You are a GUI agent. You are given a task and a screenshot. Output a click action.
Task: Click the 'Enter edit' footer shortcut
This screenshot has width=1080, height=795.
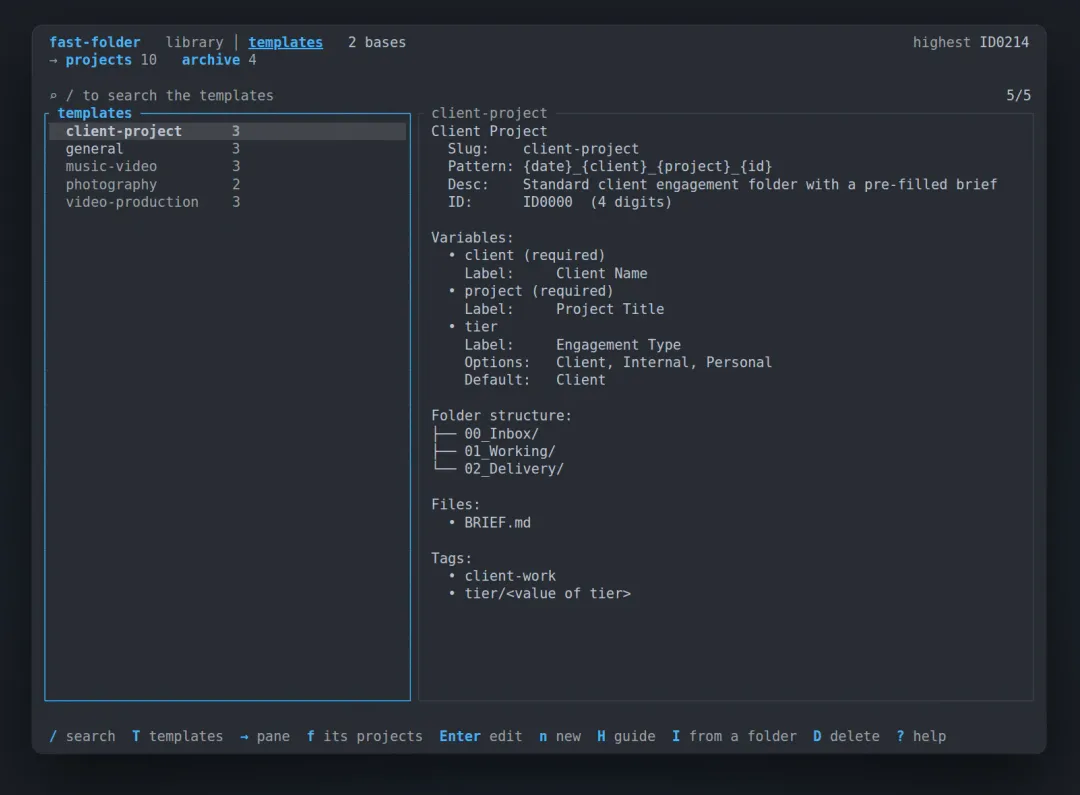(x=481, y=736)
